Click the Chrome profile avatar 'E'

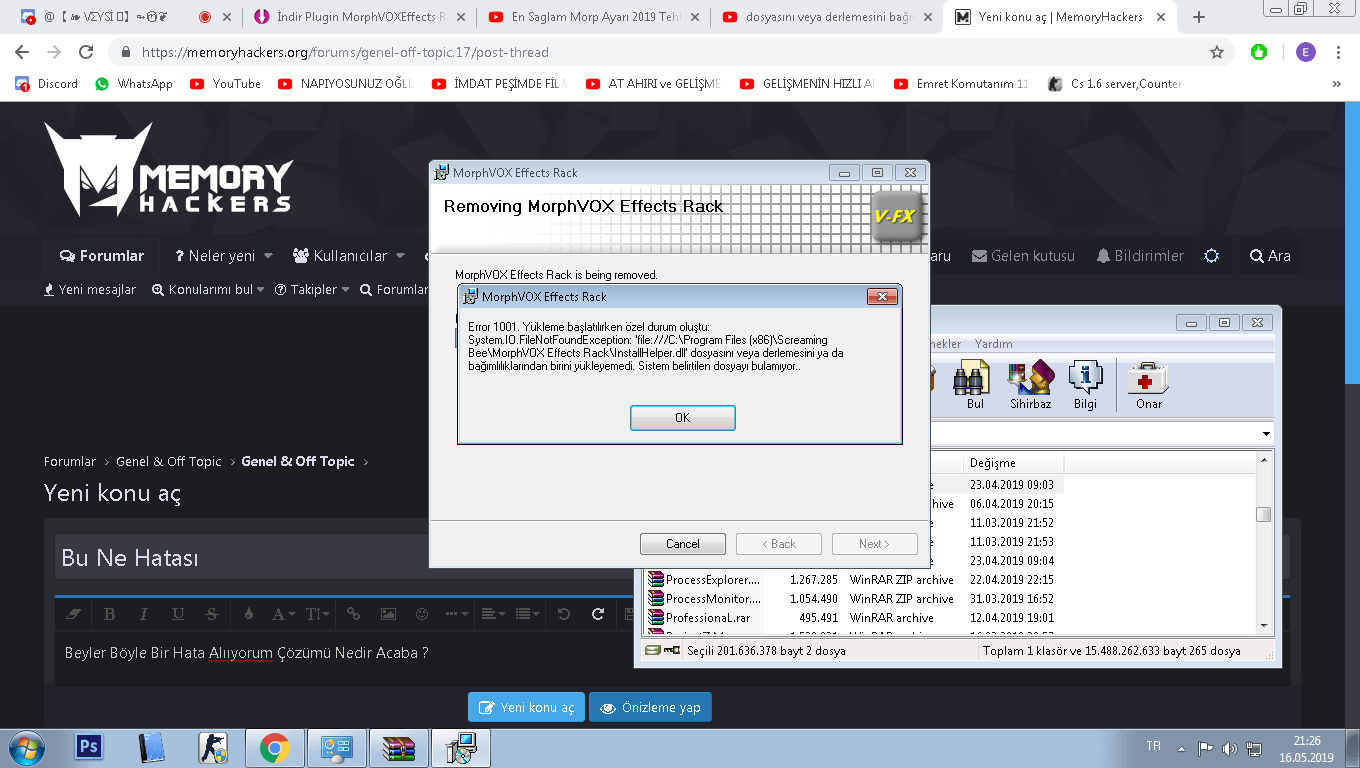[x=1306, y=52]
